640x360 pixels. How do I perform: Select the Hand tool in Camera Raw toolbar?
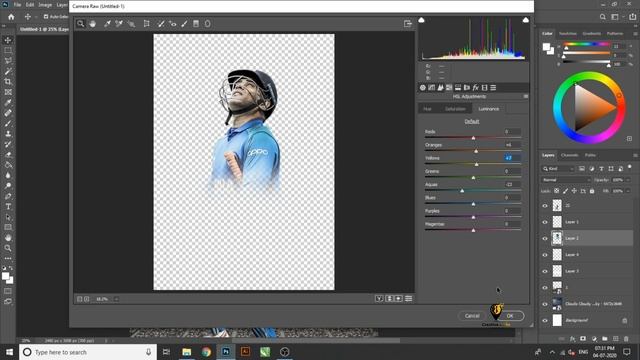(93, 24)
